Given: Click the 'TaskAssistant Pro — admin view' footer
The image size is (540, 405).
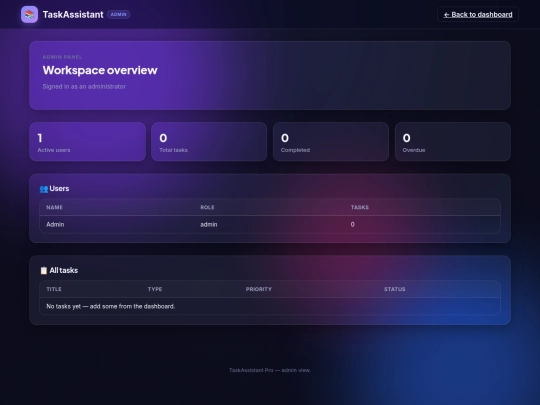Looking at the screenshot, I should pos(270,370).
